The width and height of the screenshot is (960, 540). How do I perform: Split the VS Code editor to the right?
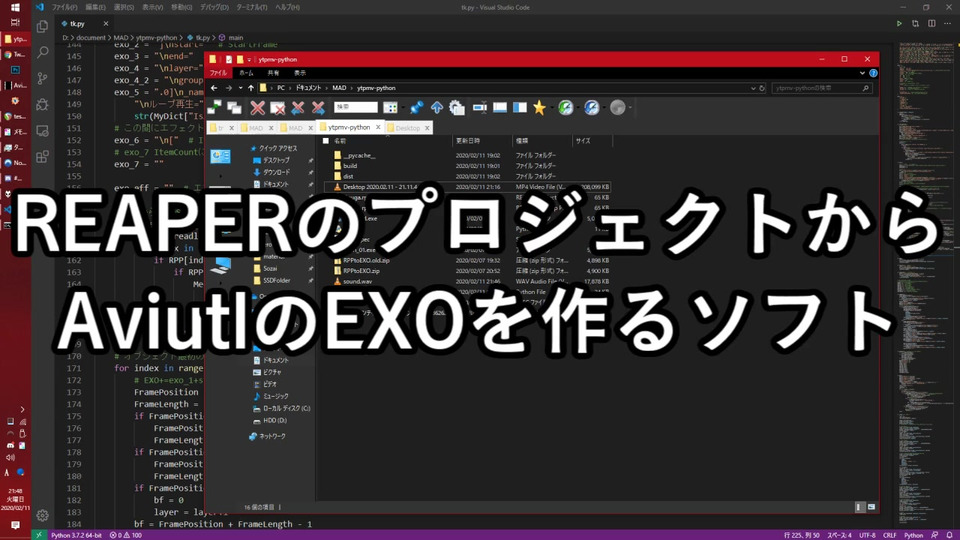932,23
